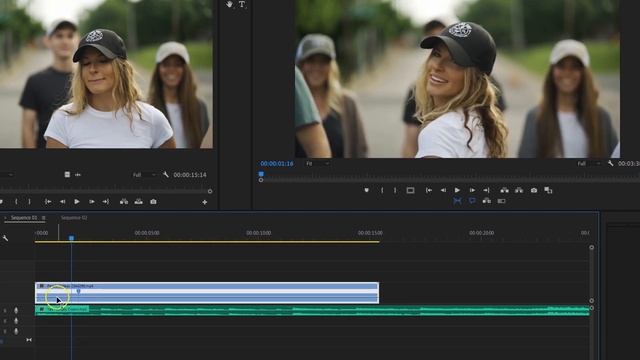Open Timeline display settings wrench
The image size is (640, 360).
point(5,238)
